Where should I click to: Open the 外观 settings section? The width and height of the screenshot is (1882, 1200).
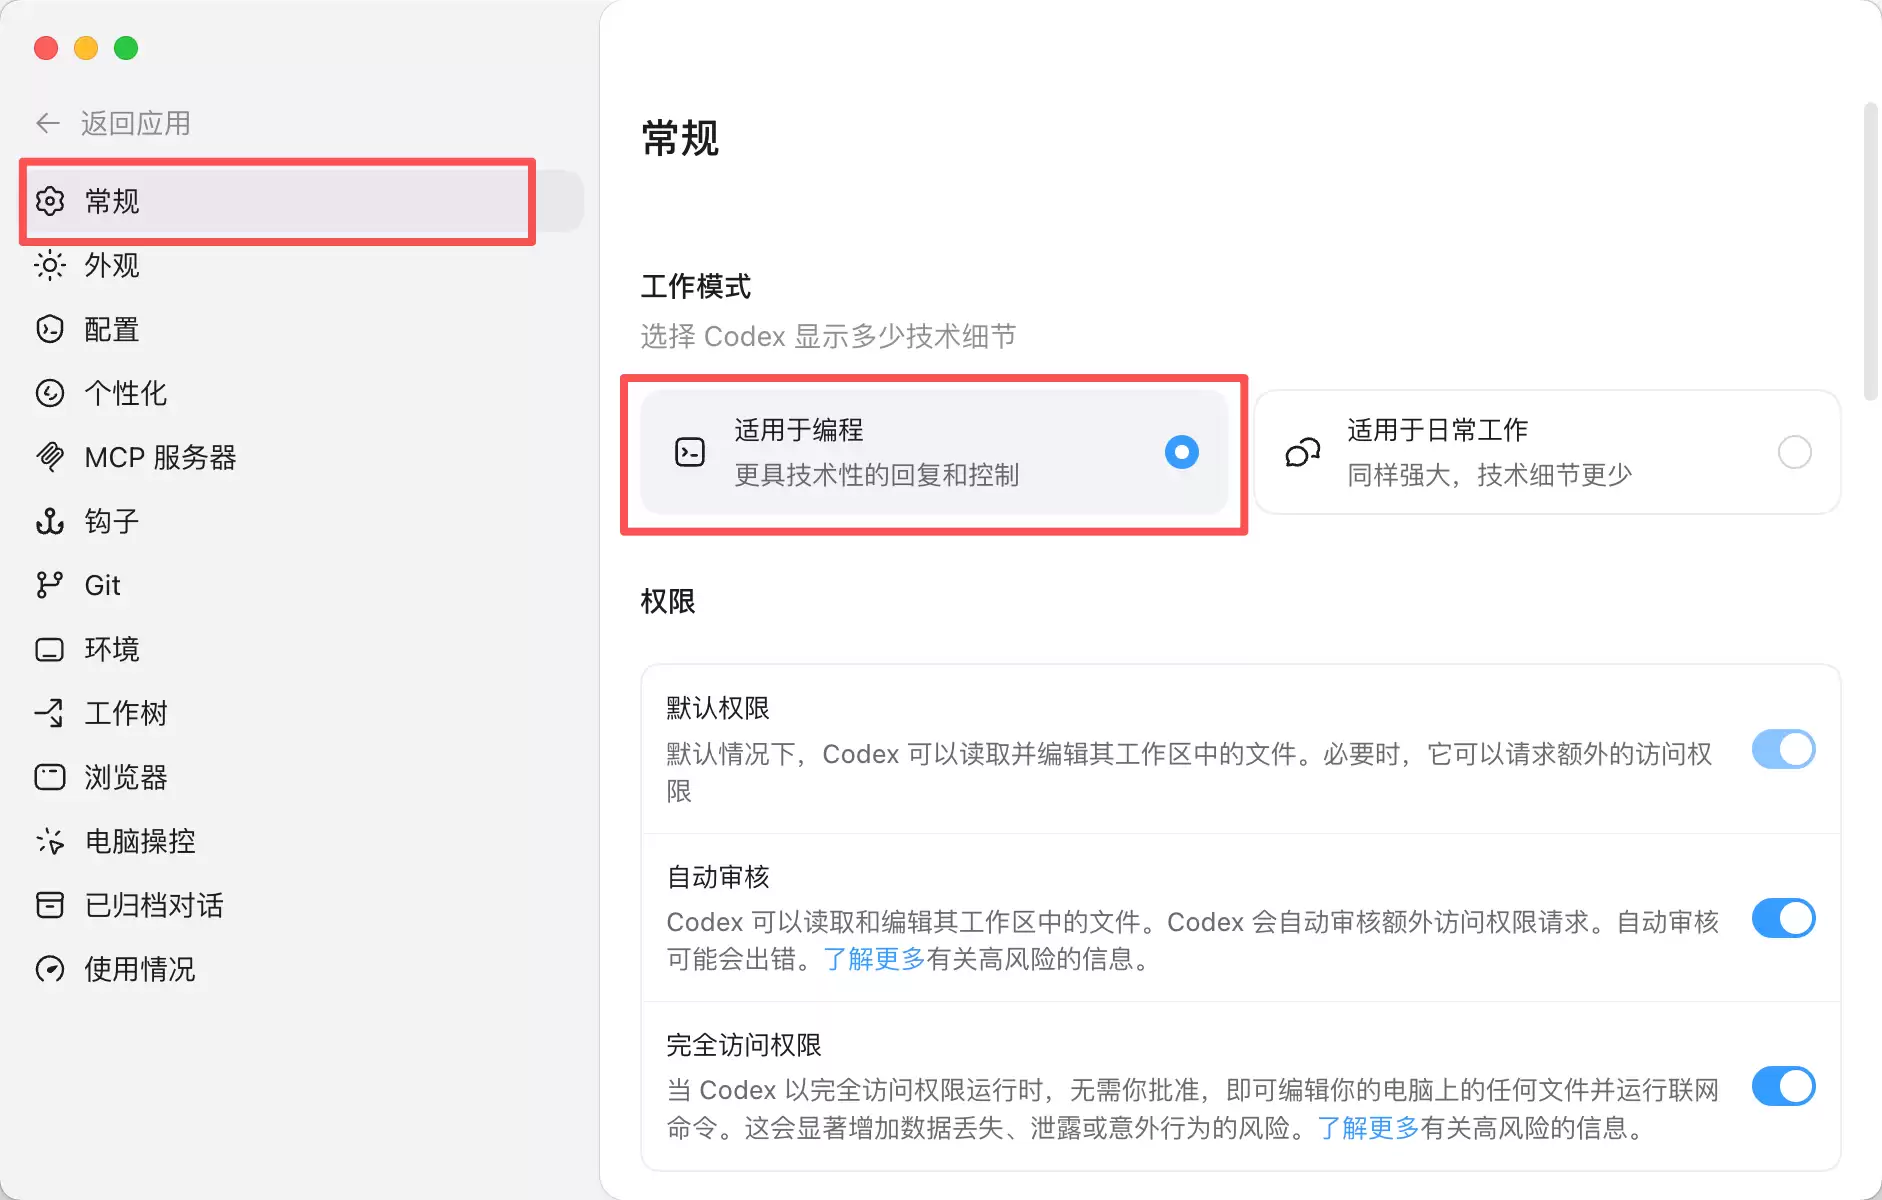click(300, 265)
